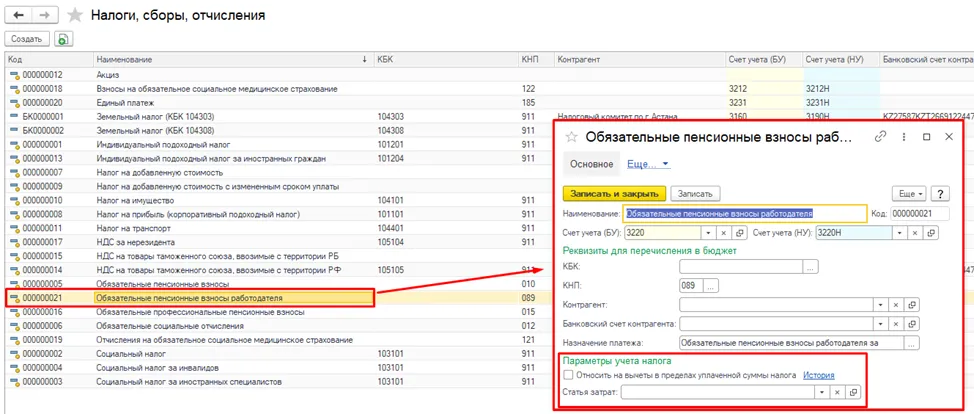Click cell 3212Н in Счет учета (НУ)
This screenshot has height=414, width=974.
[x=840, y=89]
